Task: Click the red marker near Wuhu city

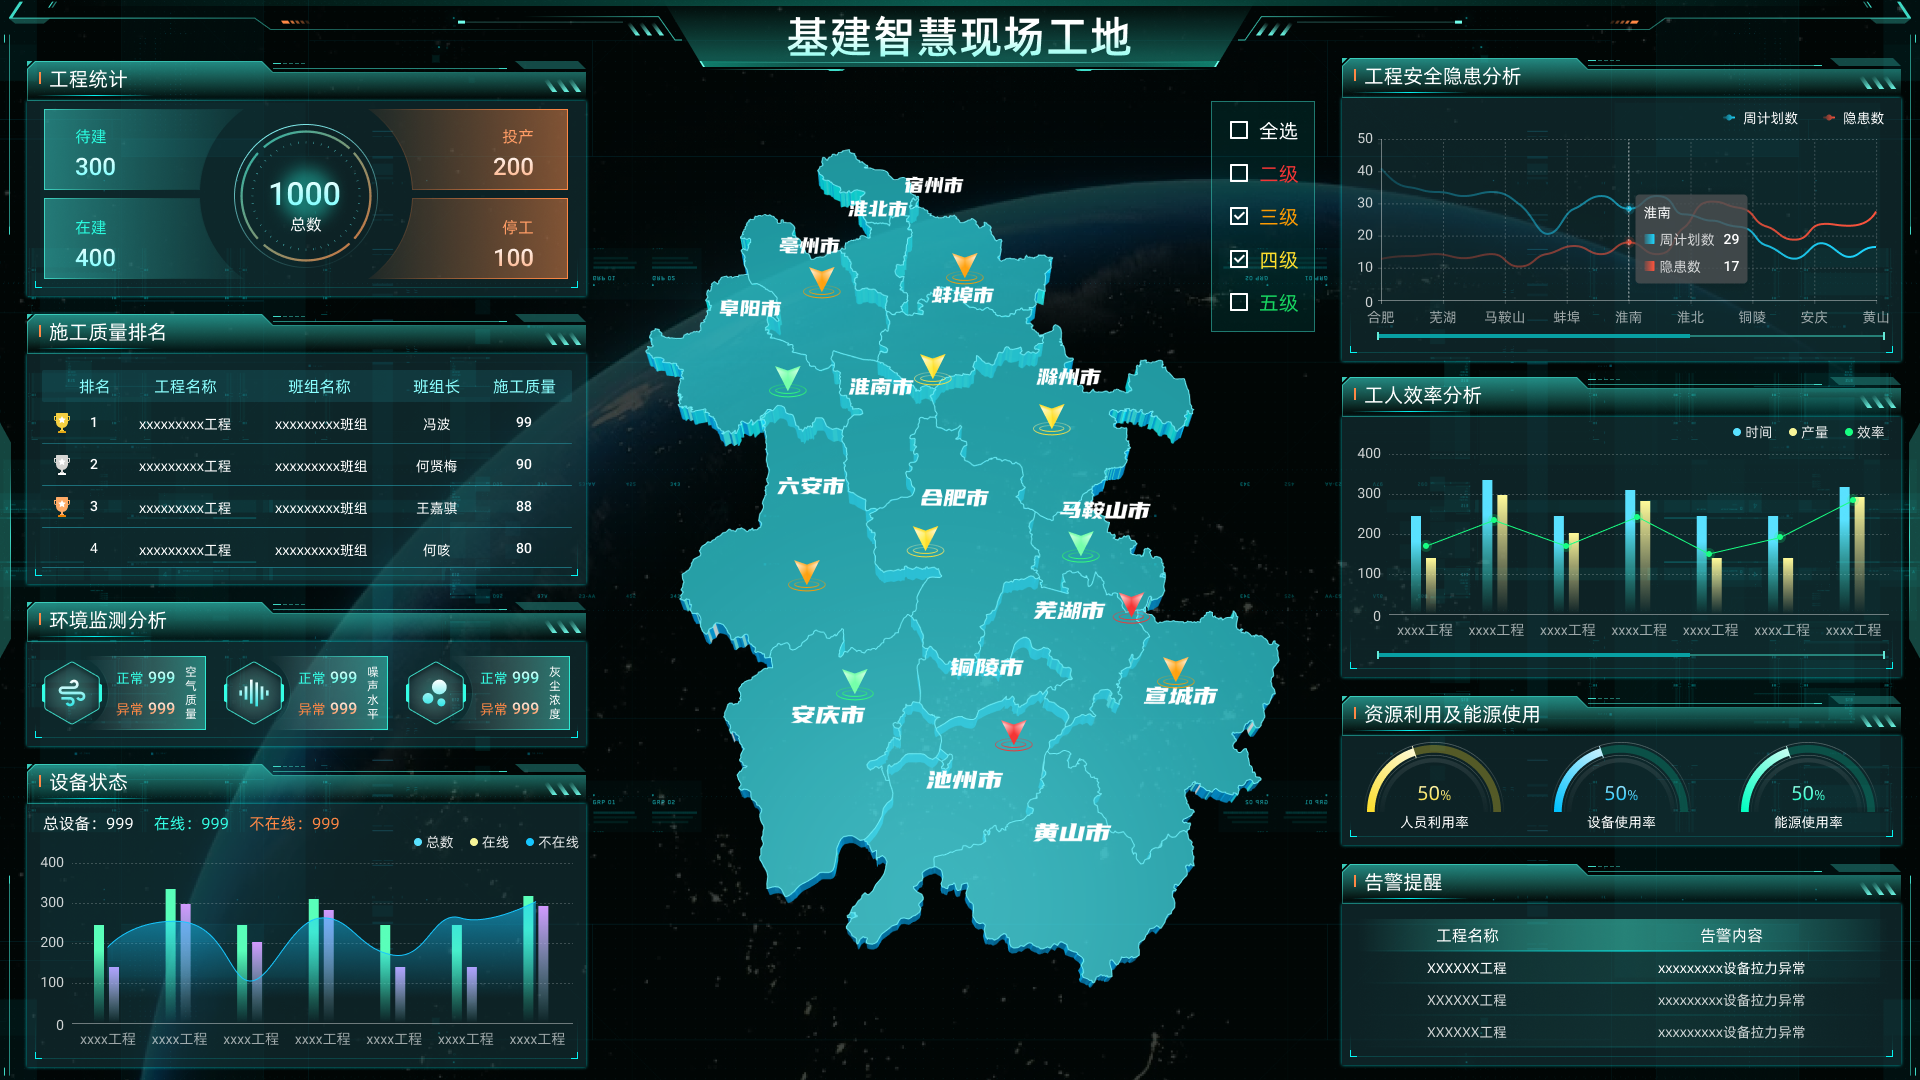Action: click(x=1131, y=605)
